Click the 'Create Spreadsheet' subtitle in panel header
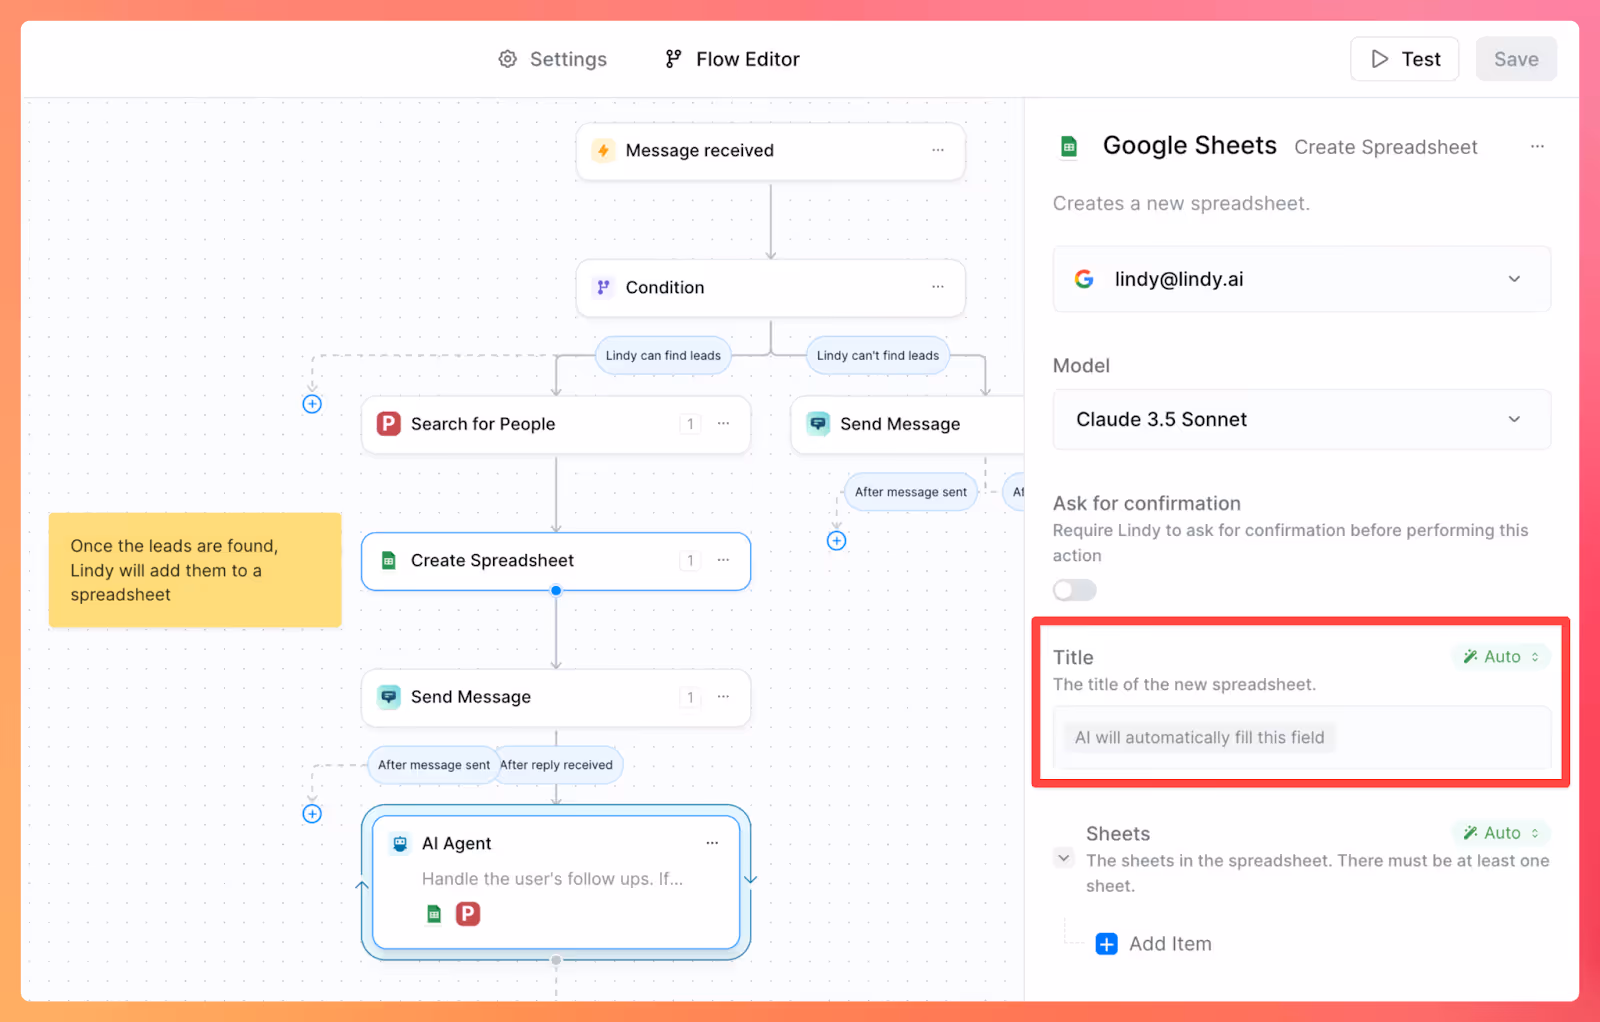Image resolution: width=1600 pixels, height=1022 pixels. pos(1385,147)
